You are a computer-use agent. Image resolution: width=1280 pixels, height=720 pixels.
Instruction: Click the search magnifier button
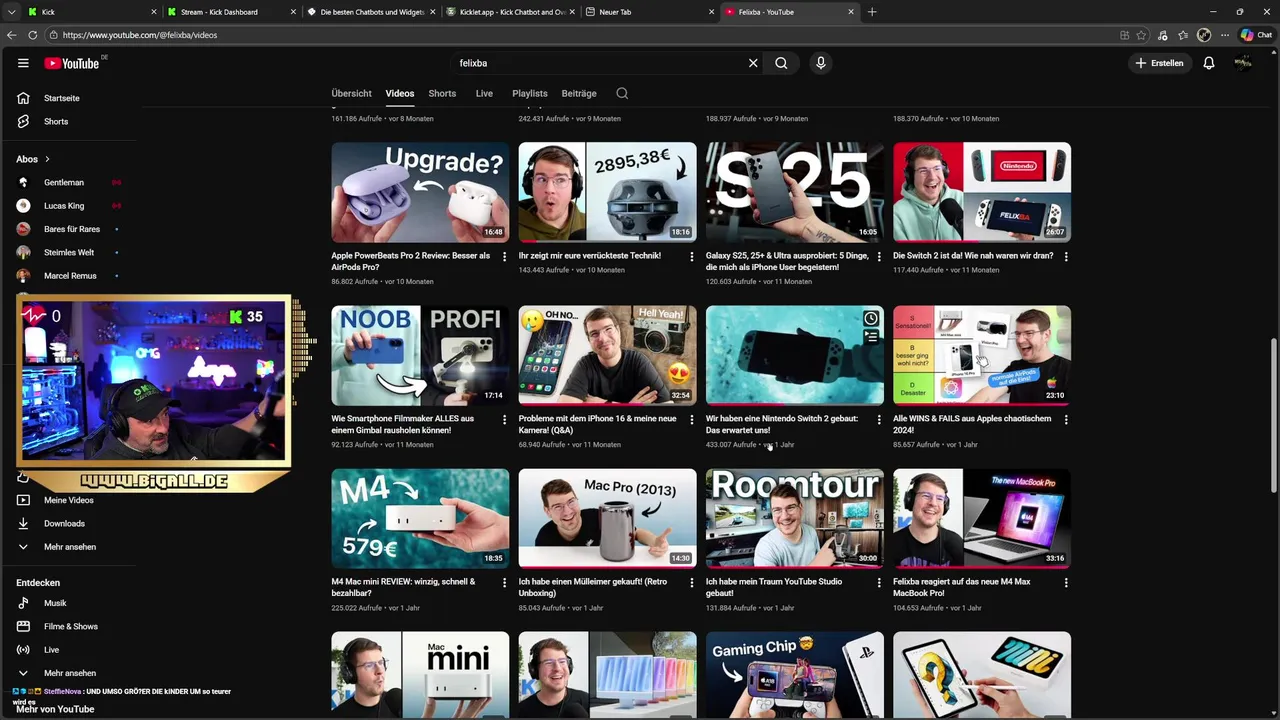click(781, 63)
